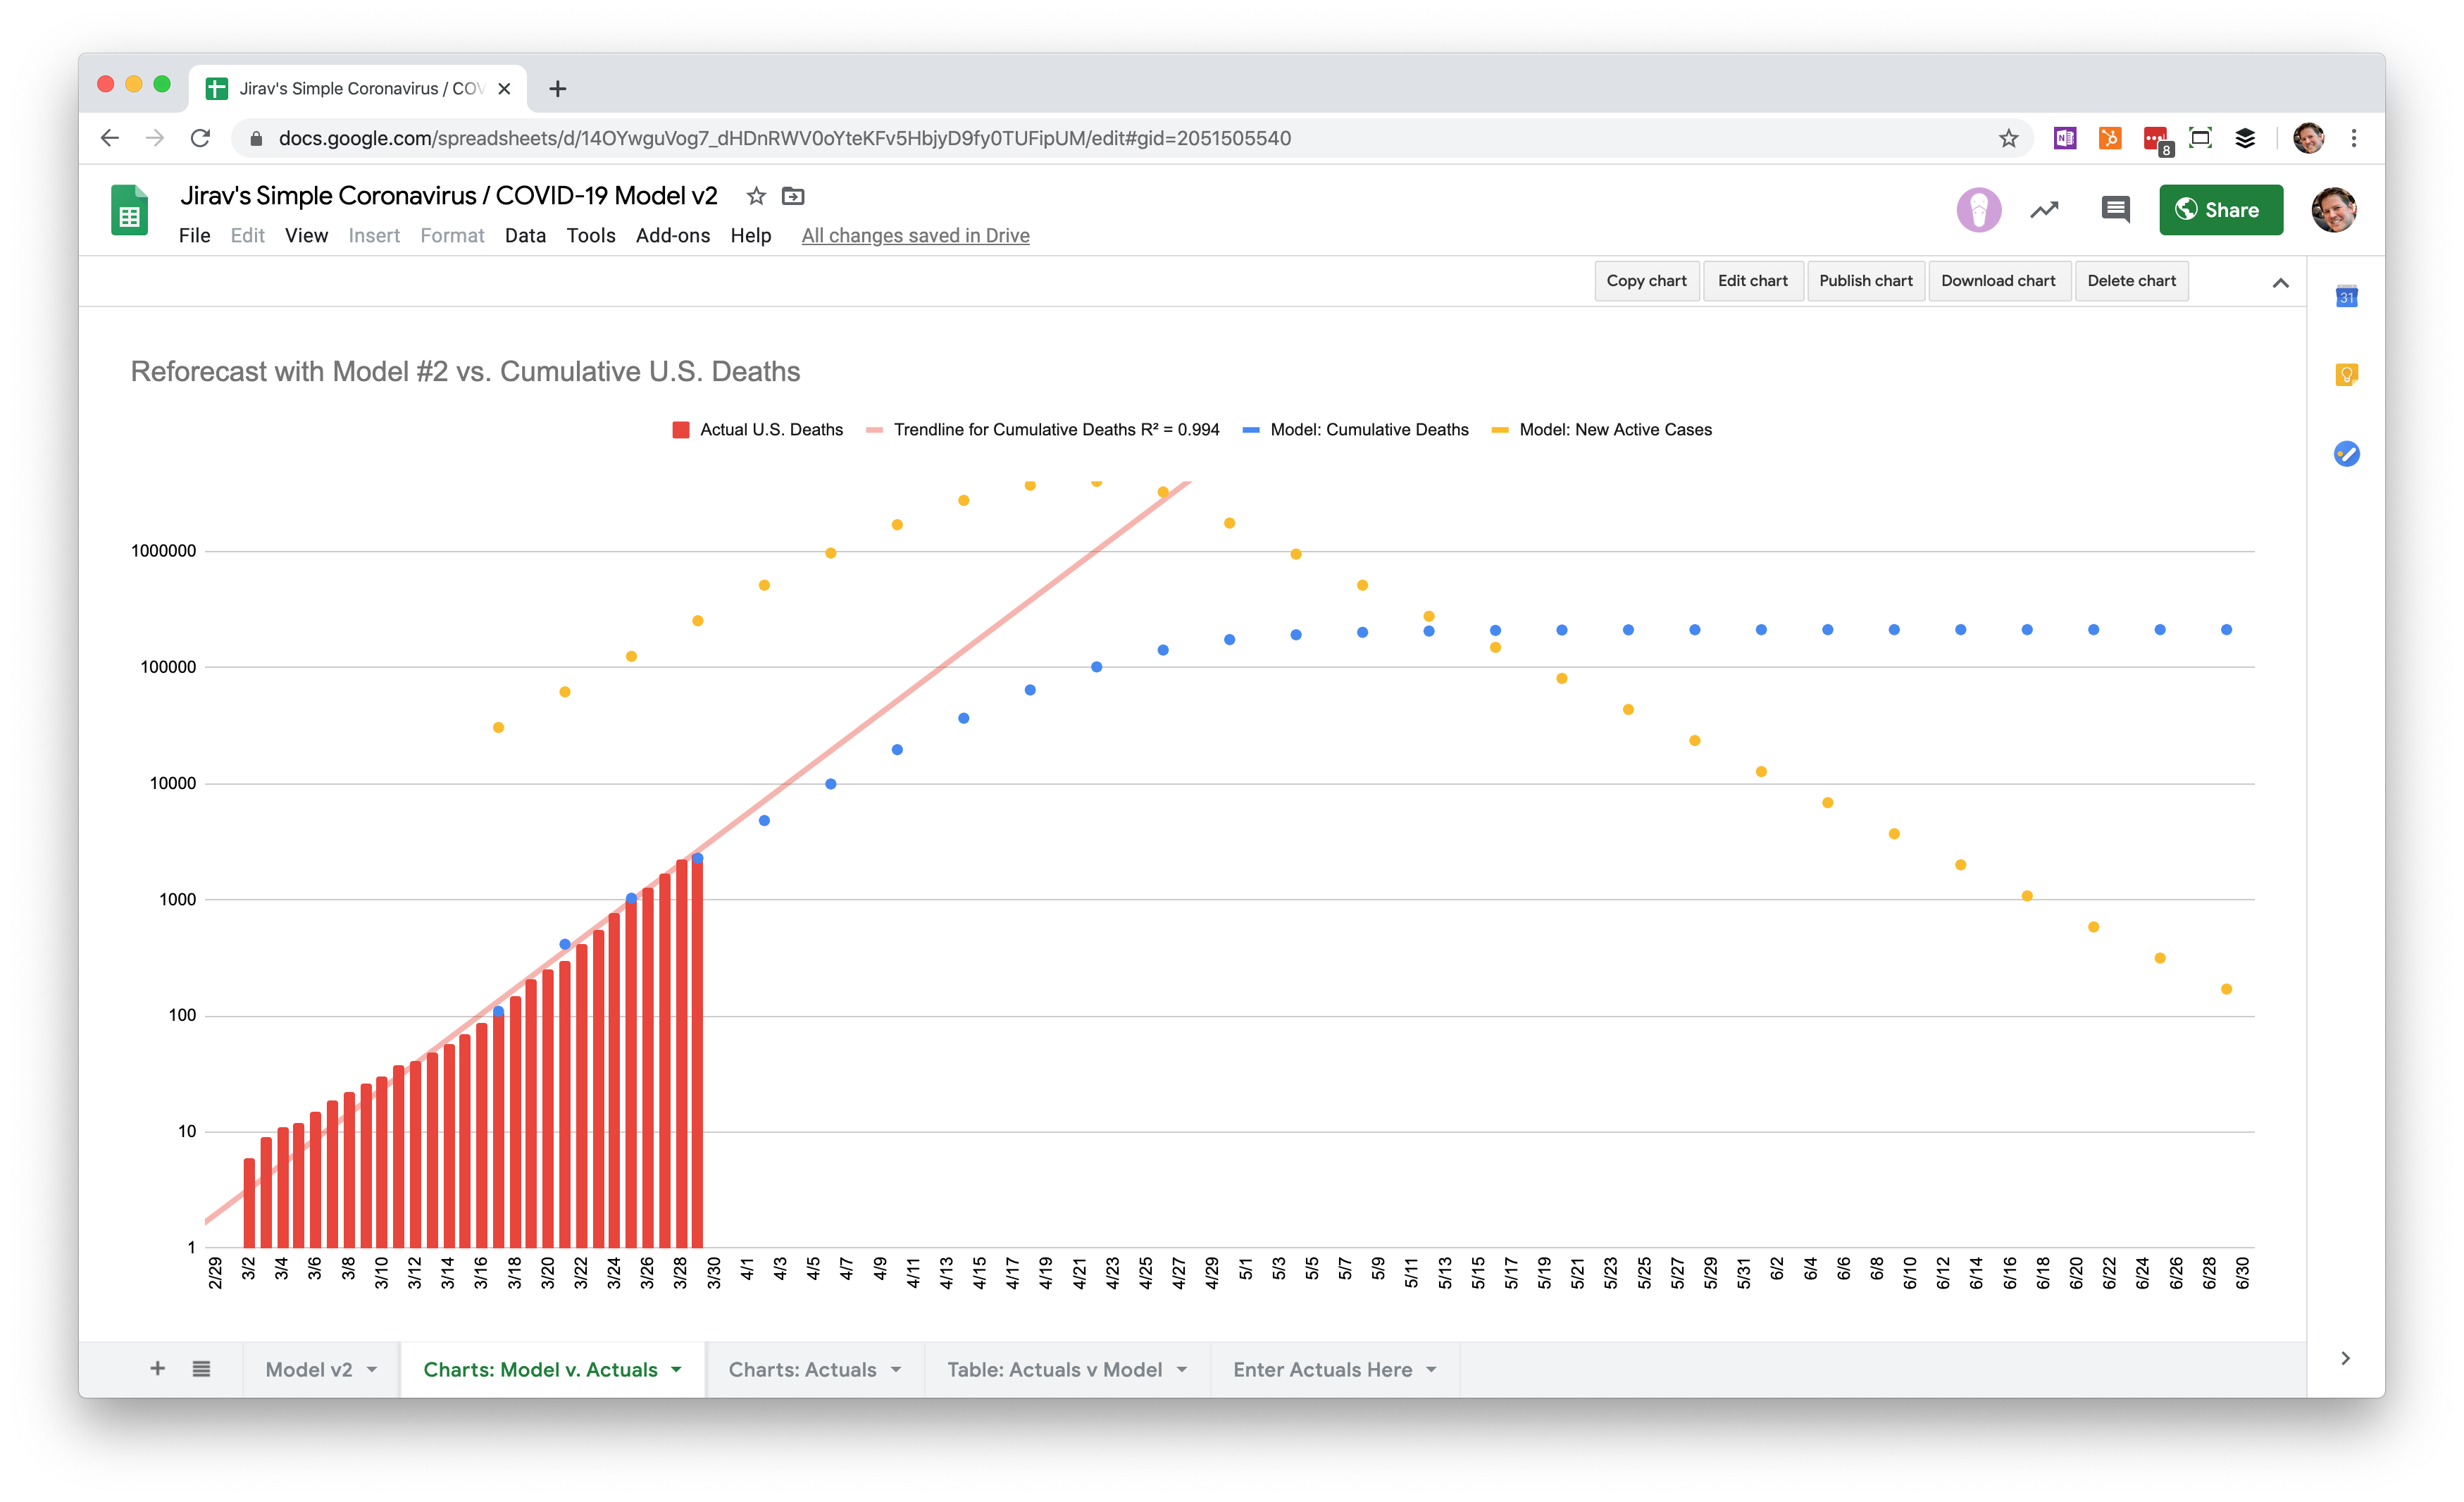This screenshot has width=2464, height=1502.
Task: Open the Google Calendar side panel icon
Action: click(x=2346, y=297)
